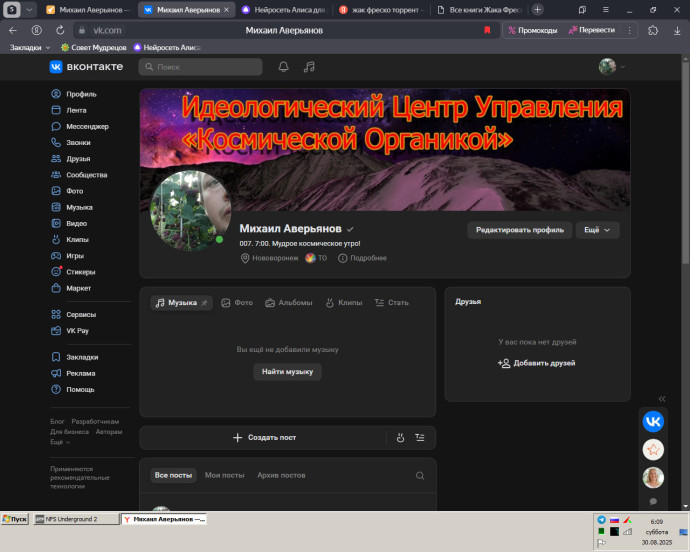
Task: Open account menu beside avatar
Action: 623,67
